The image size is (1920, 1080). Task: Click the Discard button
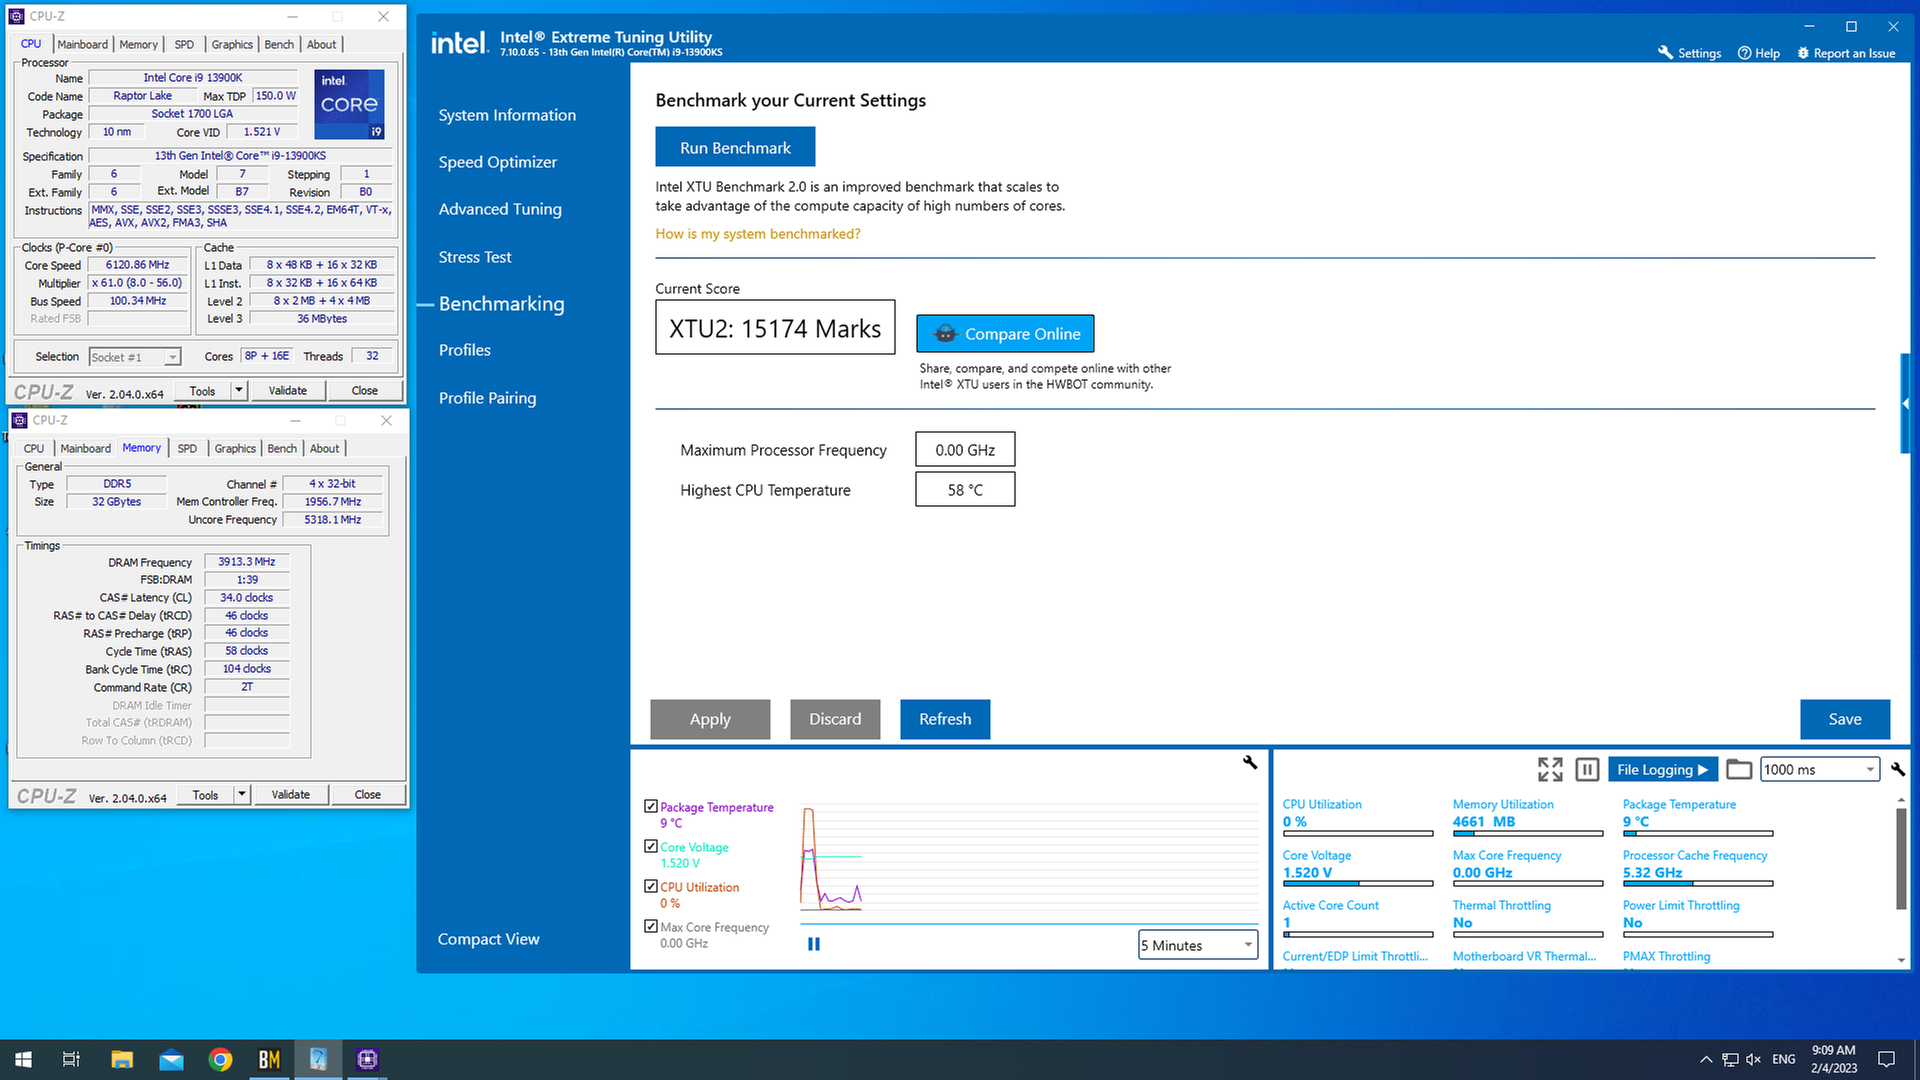tap(835, 719)
